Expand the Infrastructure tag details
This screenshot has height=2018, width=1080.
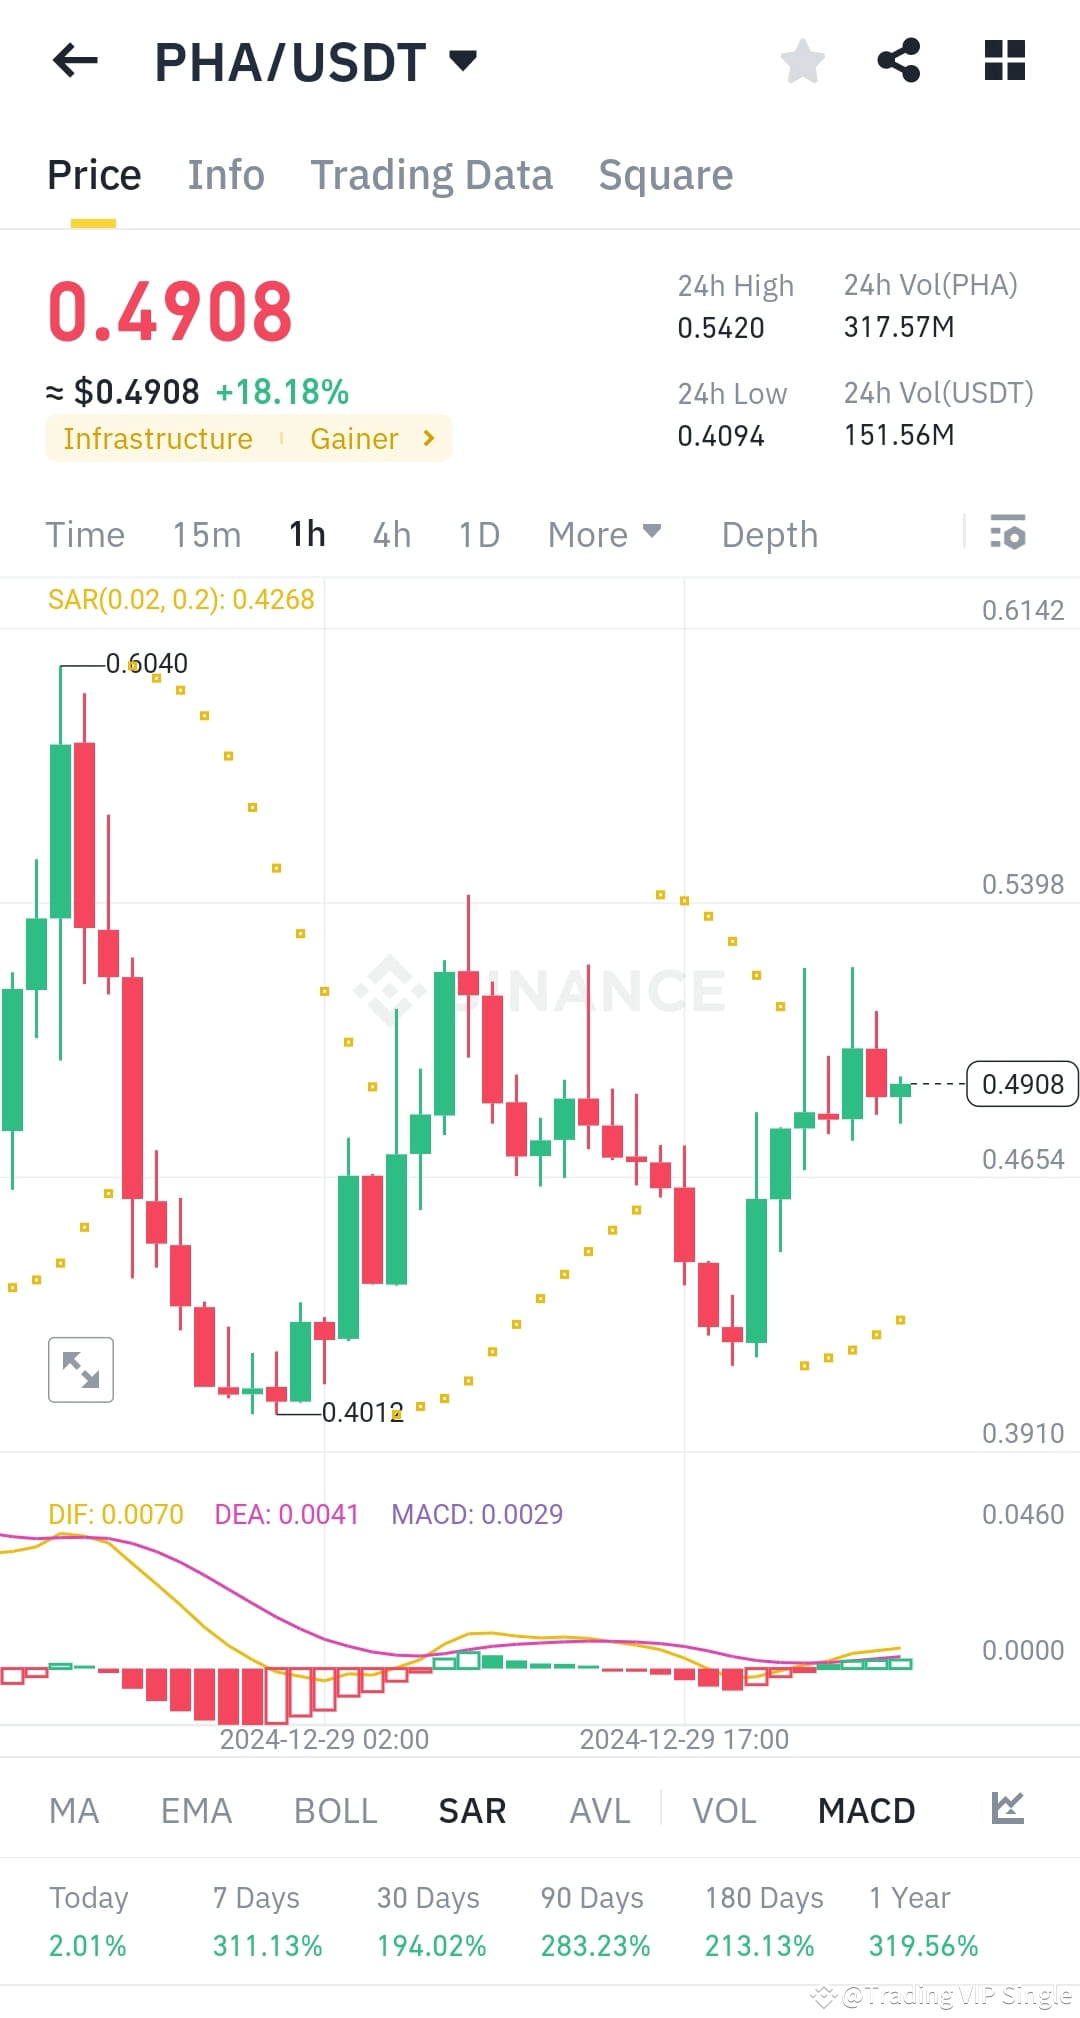156,438
